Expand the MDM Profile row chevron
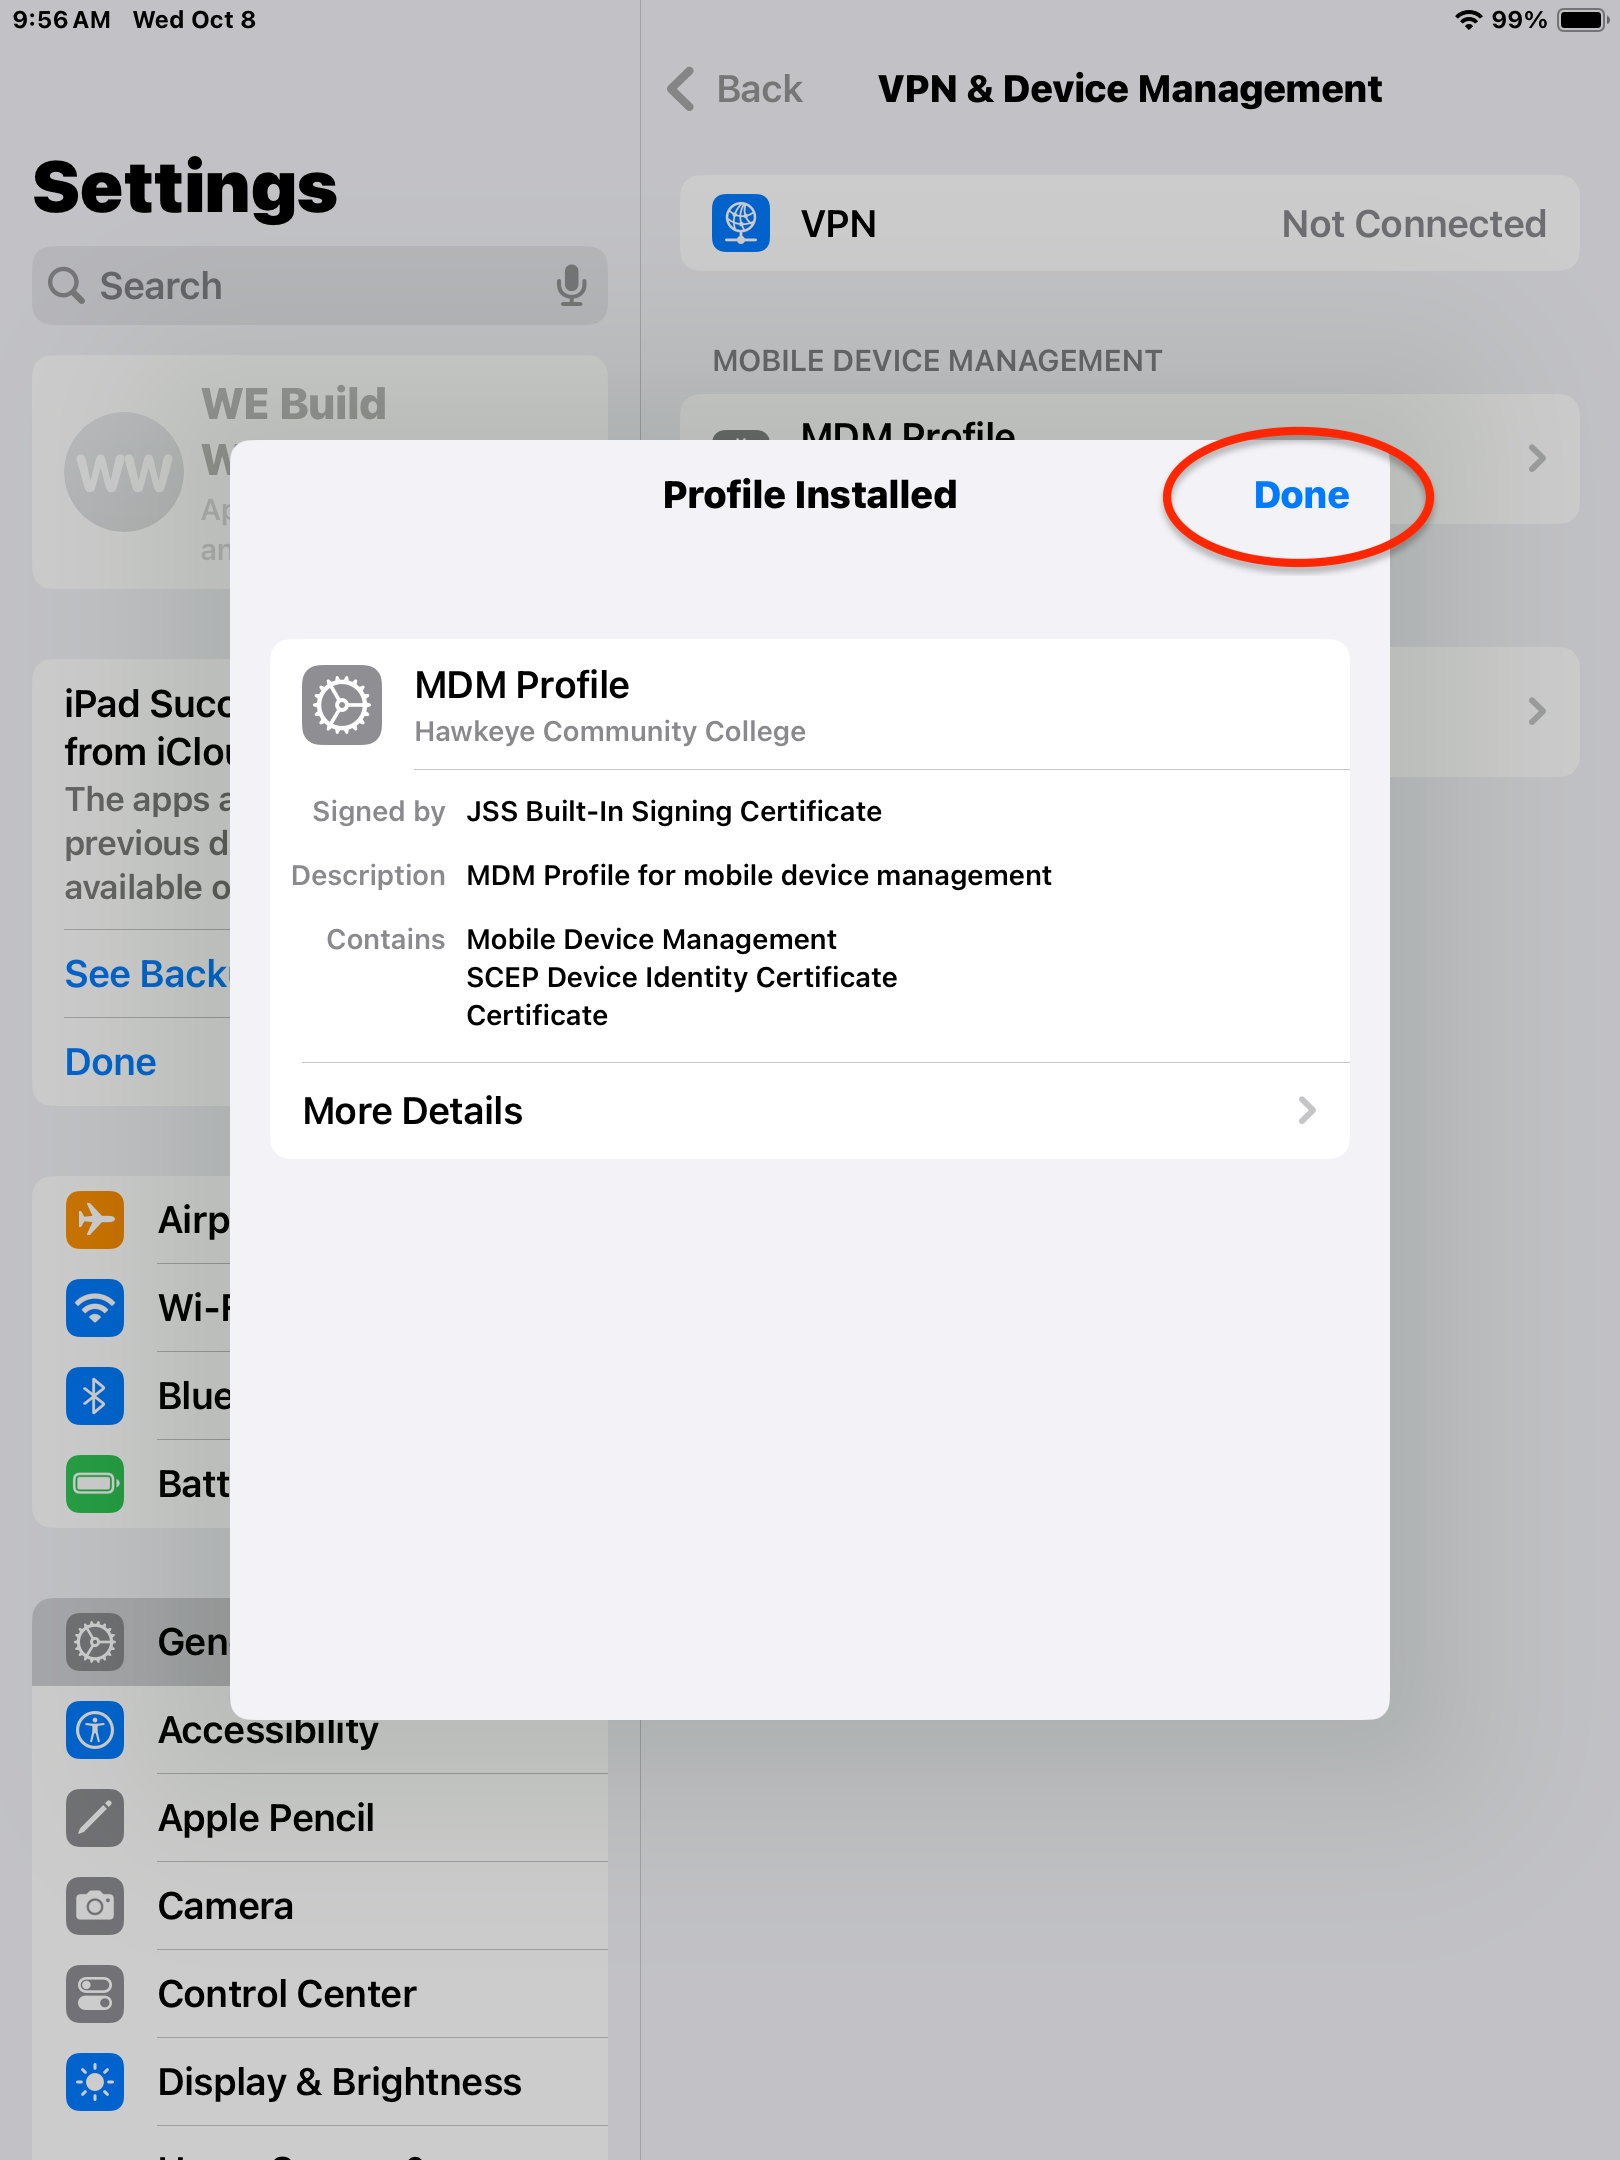Screen dimensions: 1620x2160 click(x=1536, y=459)
